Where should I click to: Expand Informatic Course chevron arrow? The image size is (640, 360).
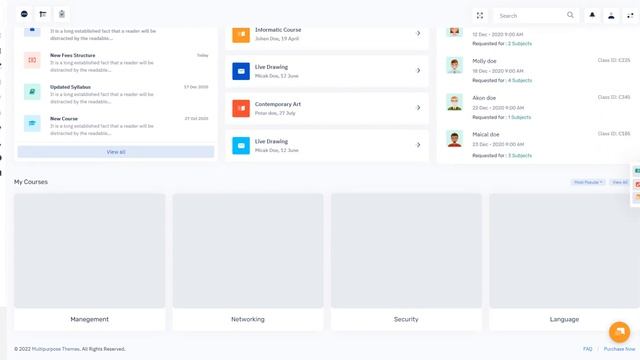418,33
